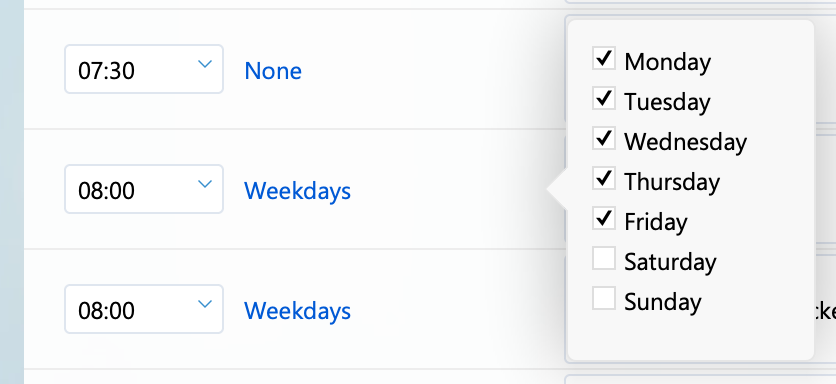The width and height of the screenshot is (836, 384).
Task: Click the Monday label in the popup
Action: [668, 62]
